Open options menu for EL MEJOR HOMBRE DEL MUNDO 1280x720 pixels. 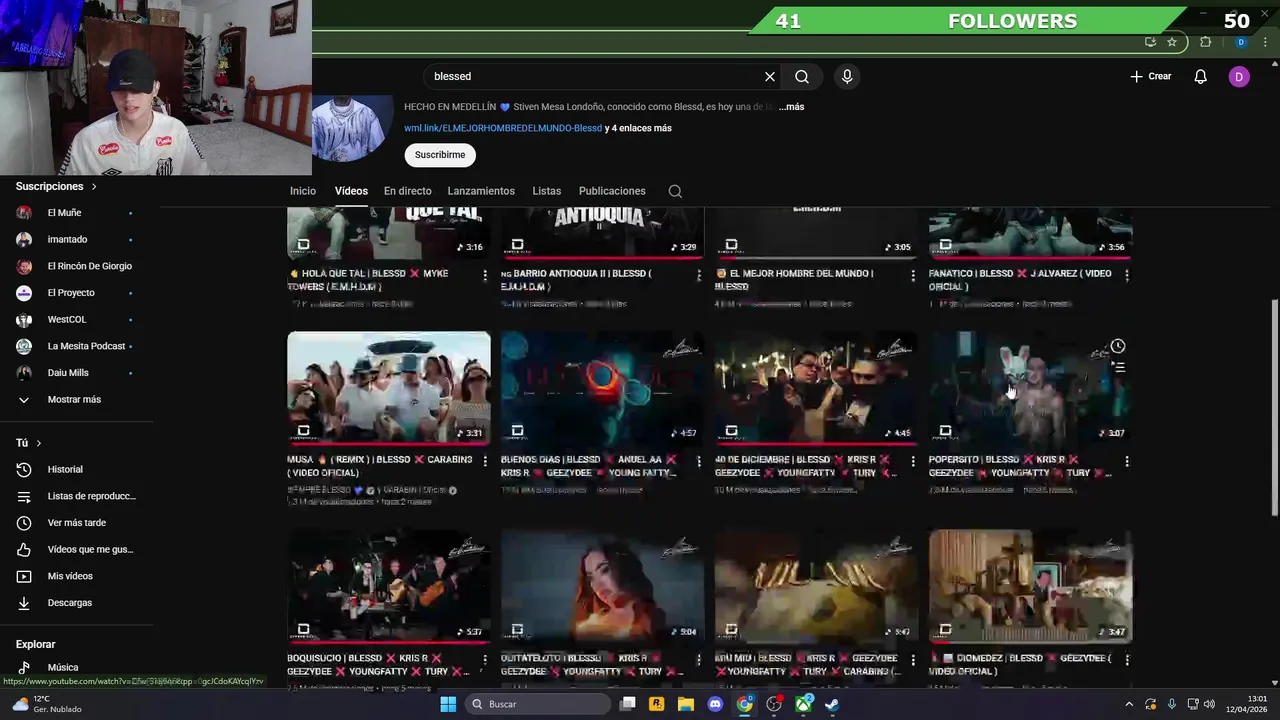click(913, 274)
